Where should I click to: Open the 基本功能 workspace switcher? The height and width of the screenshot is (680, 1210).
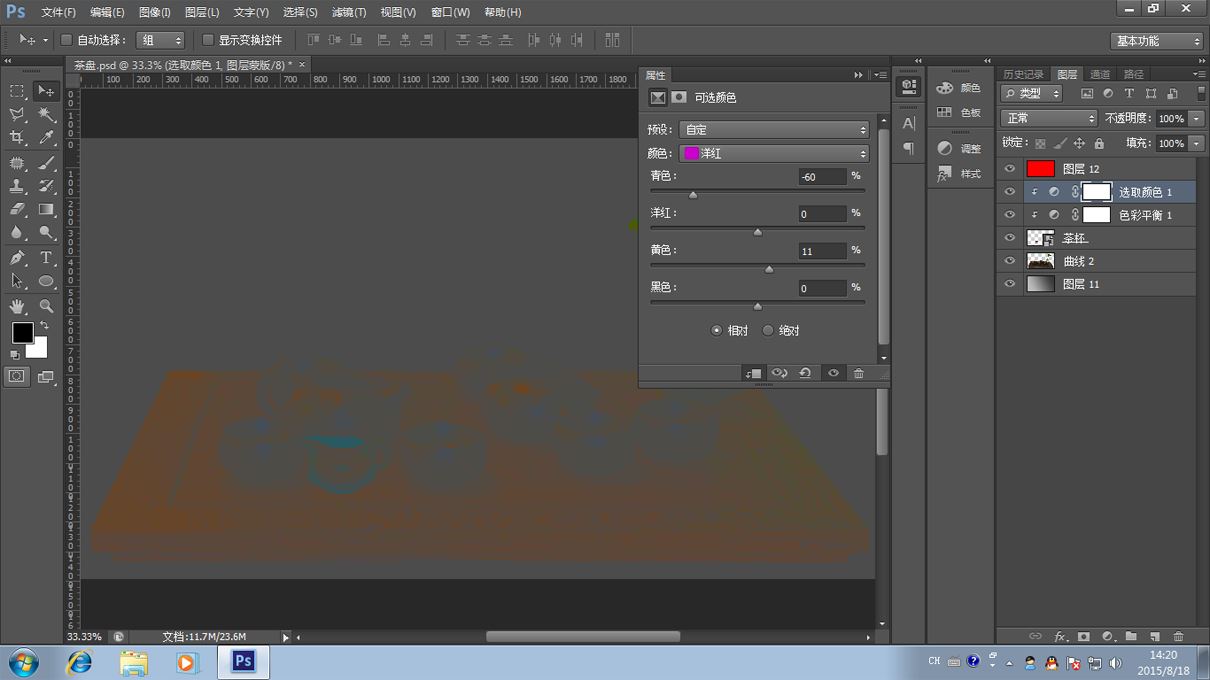click(1157, 41)
